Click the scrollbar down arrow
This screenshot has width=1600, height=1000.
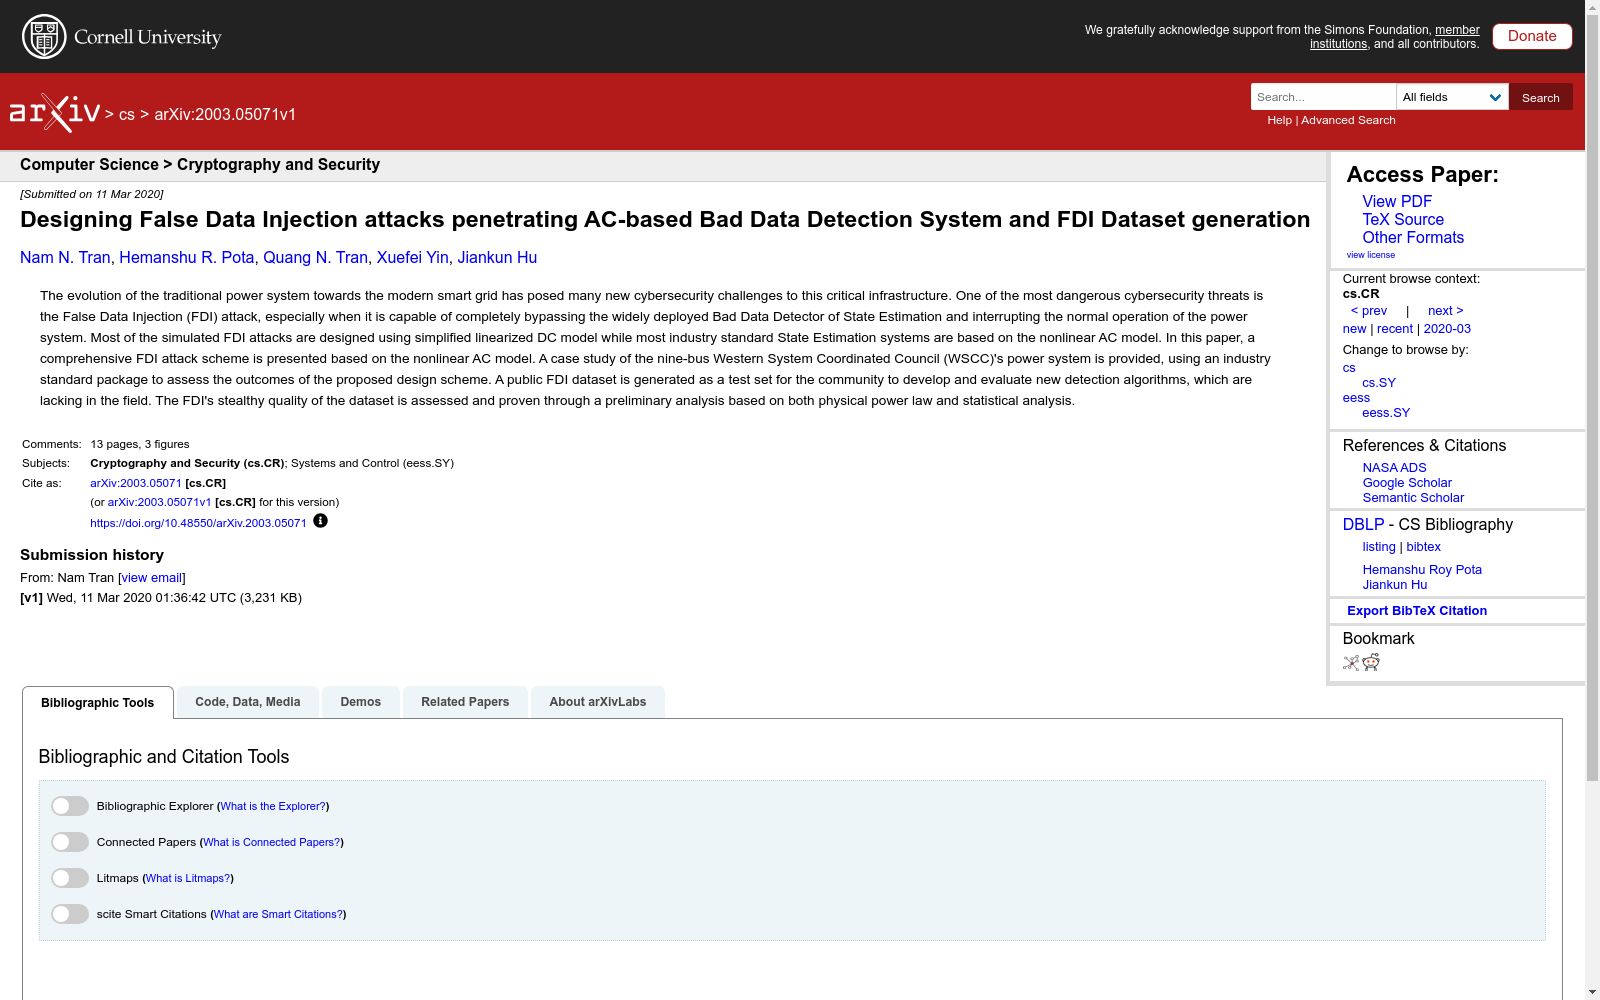1592,992
